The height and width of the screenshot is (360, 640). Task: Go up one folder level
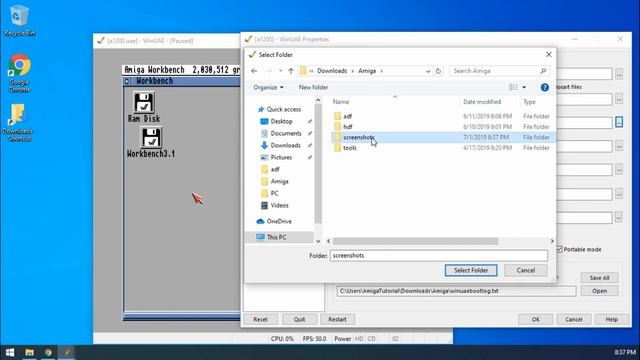point(291,71)
